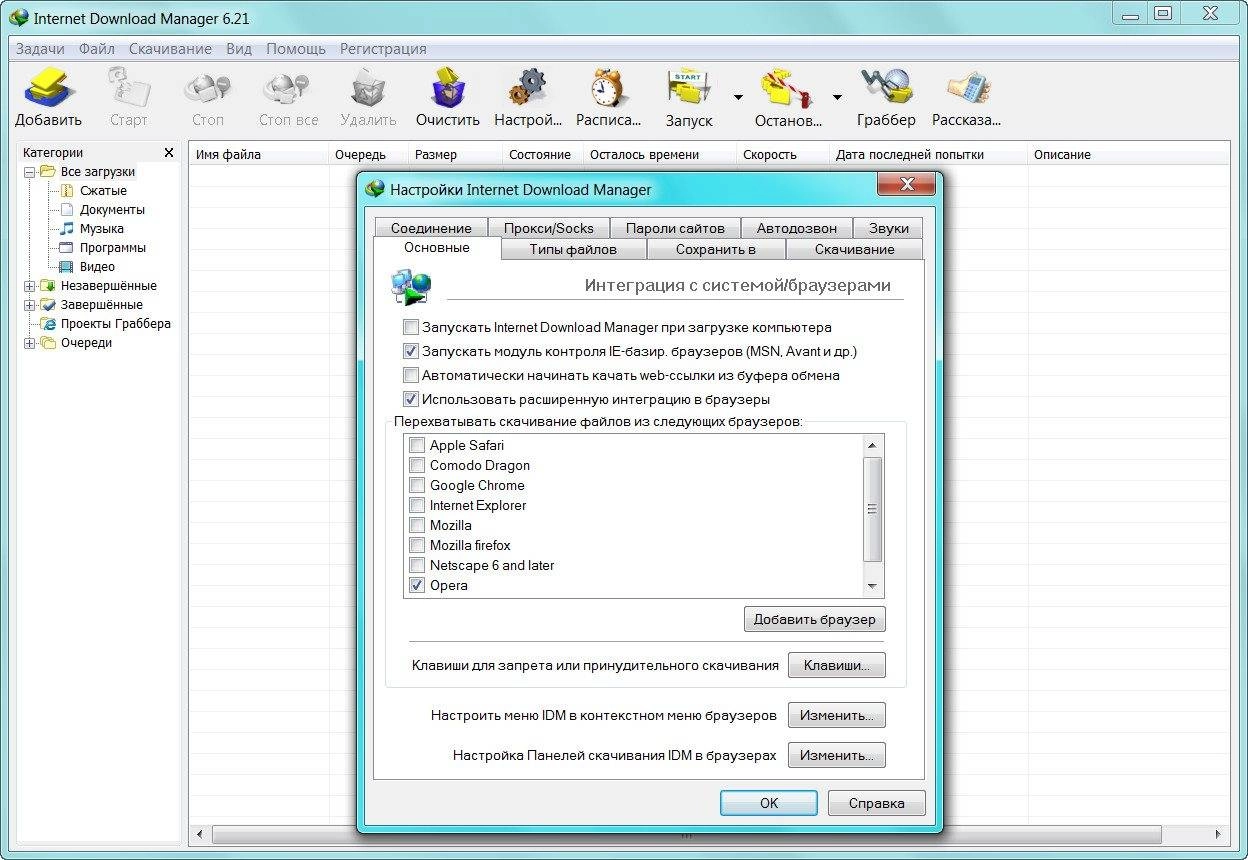Expand the Завершённые tree node
1248x860 pixels.
coord(29,305)
